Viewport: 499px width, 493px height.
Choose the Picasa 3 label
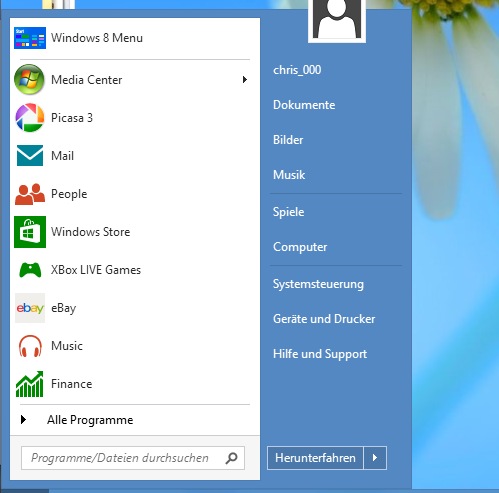(72, 118)
